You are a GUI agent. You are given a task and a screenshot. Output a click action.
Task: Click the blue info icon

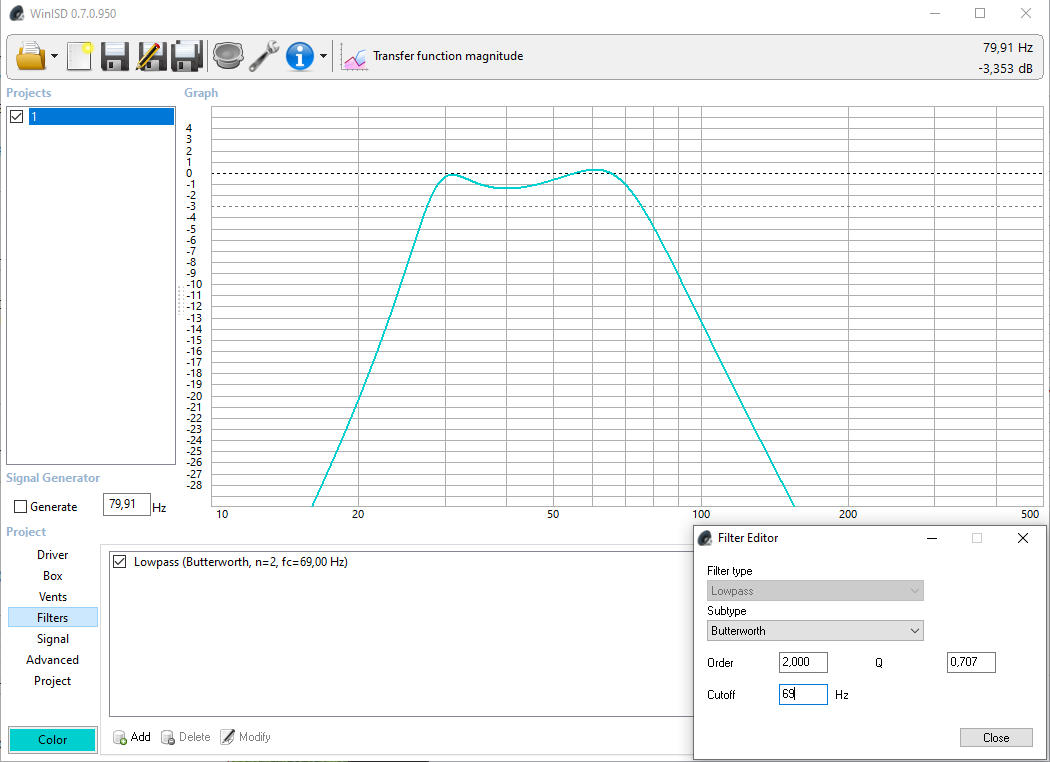point(300,56)
